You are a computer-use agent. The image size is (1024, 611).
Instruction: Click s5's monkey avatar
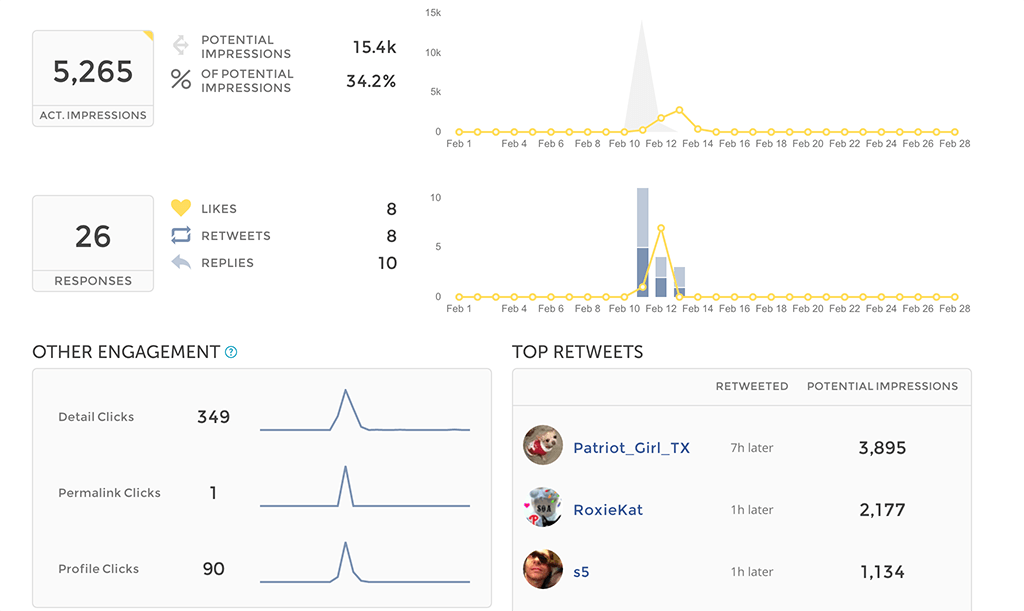pos(542,571)
